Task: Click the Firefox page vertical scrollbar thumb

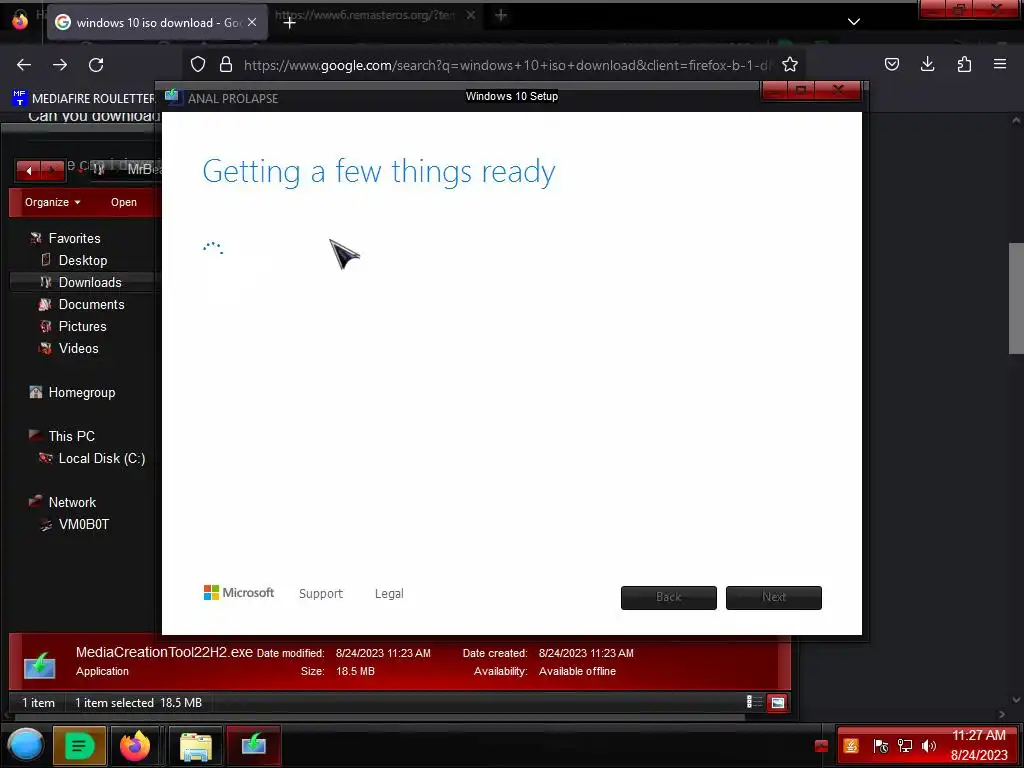Action: [x=1016, y=298]
